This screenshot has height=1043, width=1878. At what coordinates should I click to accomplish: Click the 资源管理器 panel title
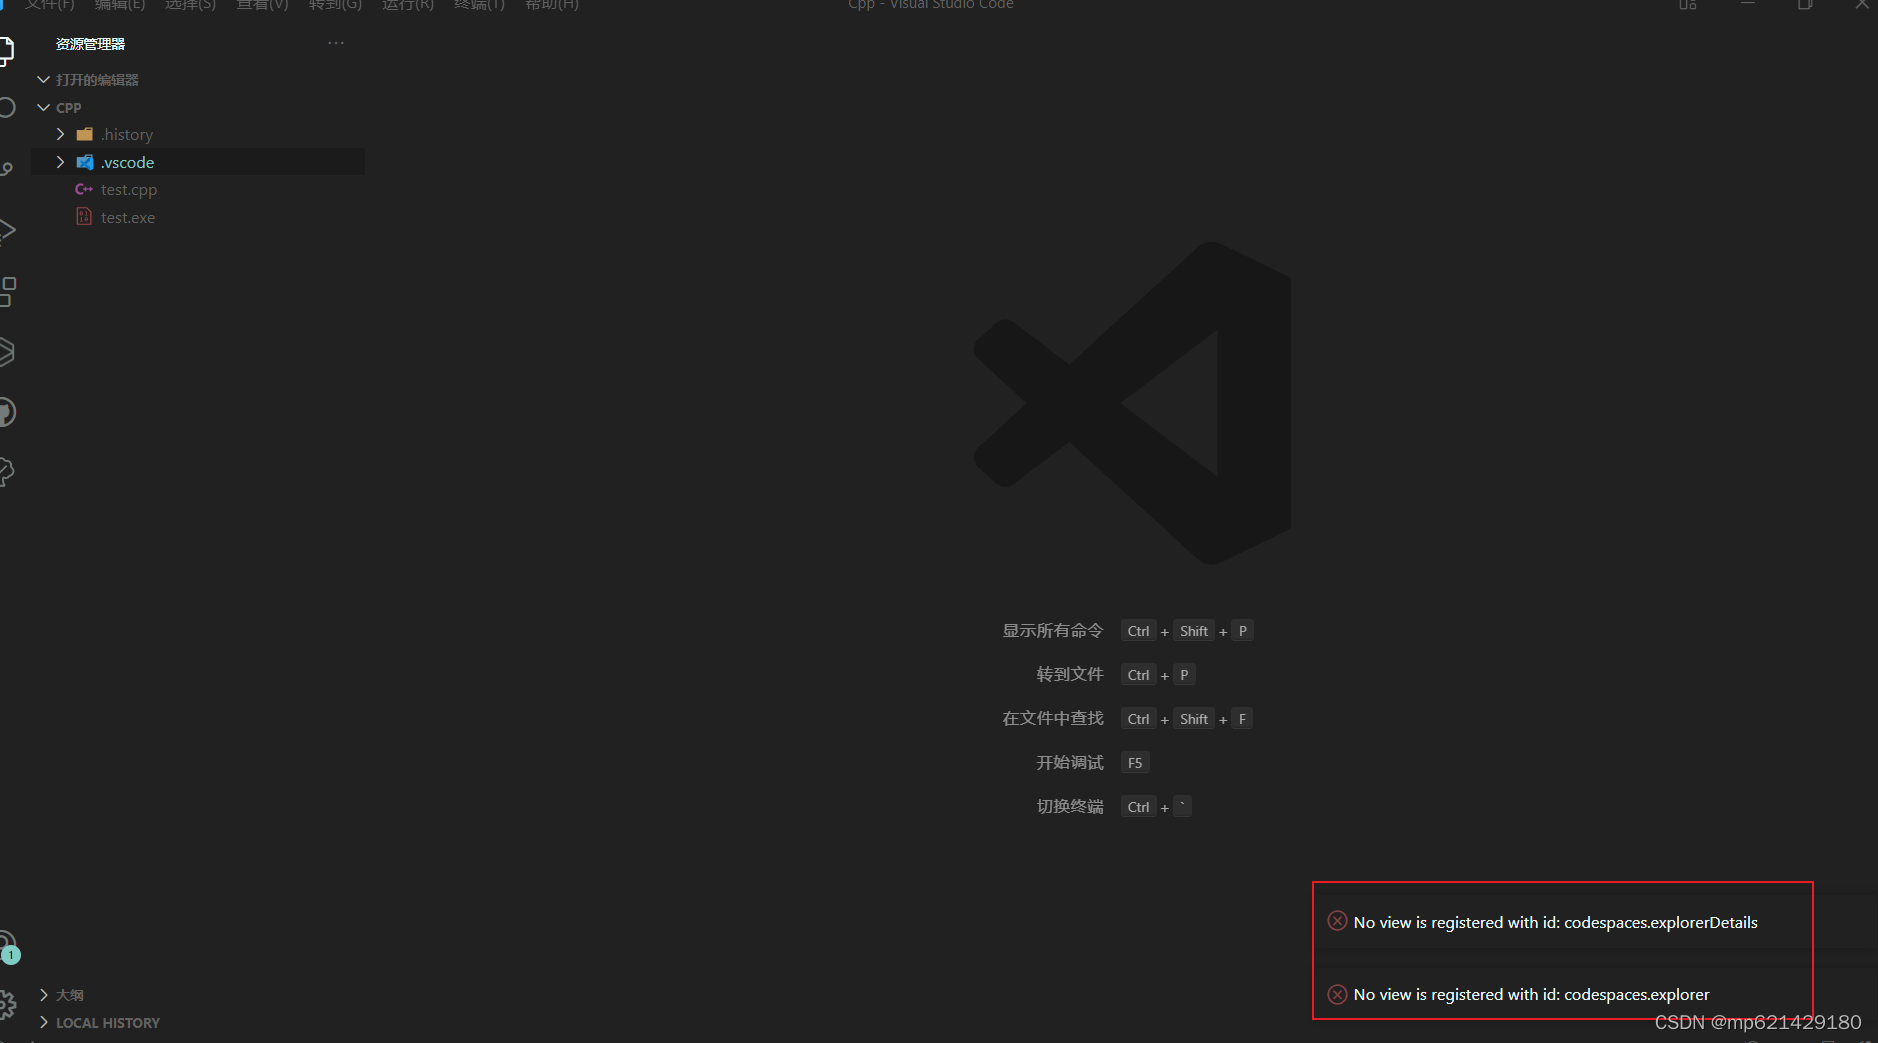click(90, 44)
